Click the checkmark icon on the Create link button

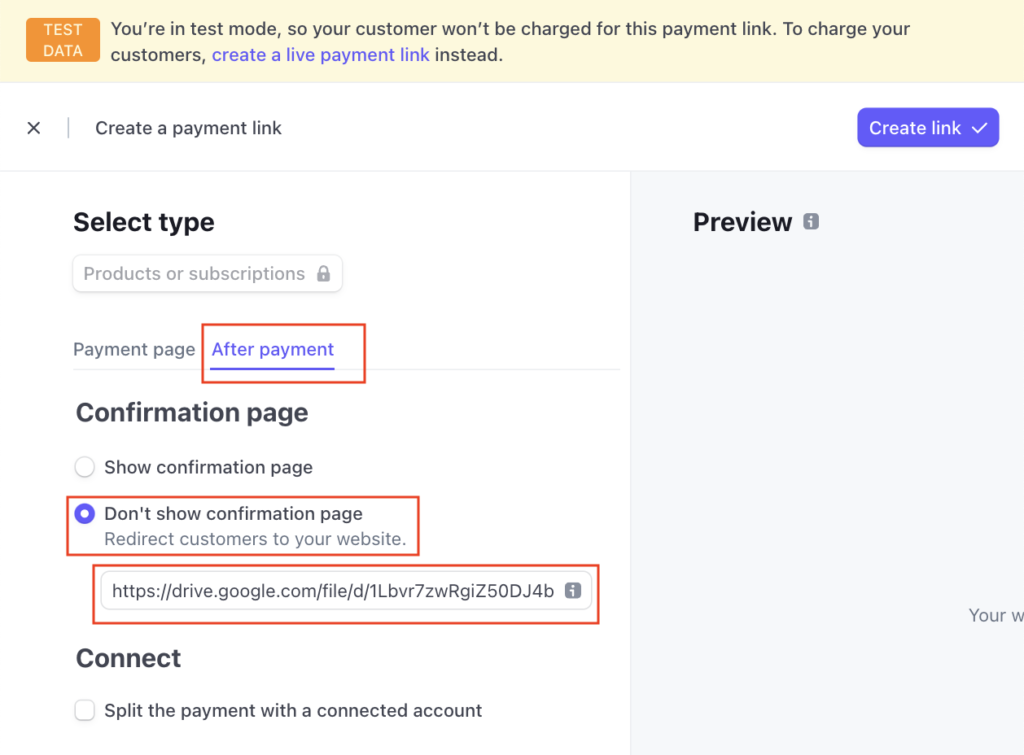coord(979,128)
